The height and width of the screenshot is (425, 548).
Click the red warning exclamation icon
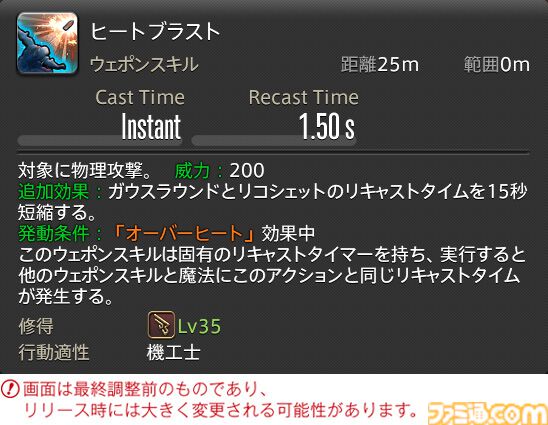(10, 389)
